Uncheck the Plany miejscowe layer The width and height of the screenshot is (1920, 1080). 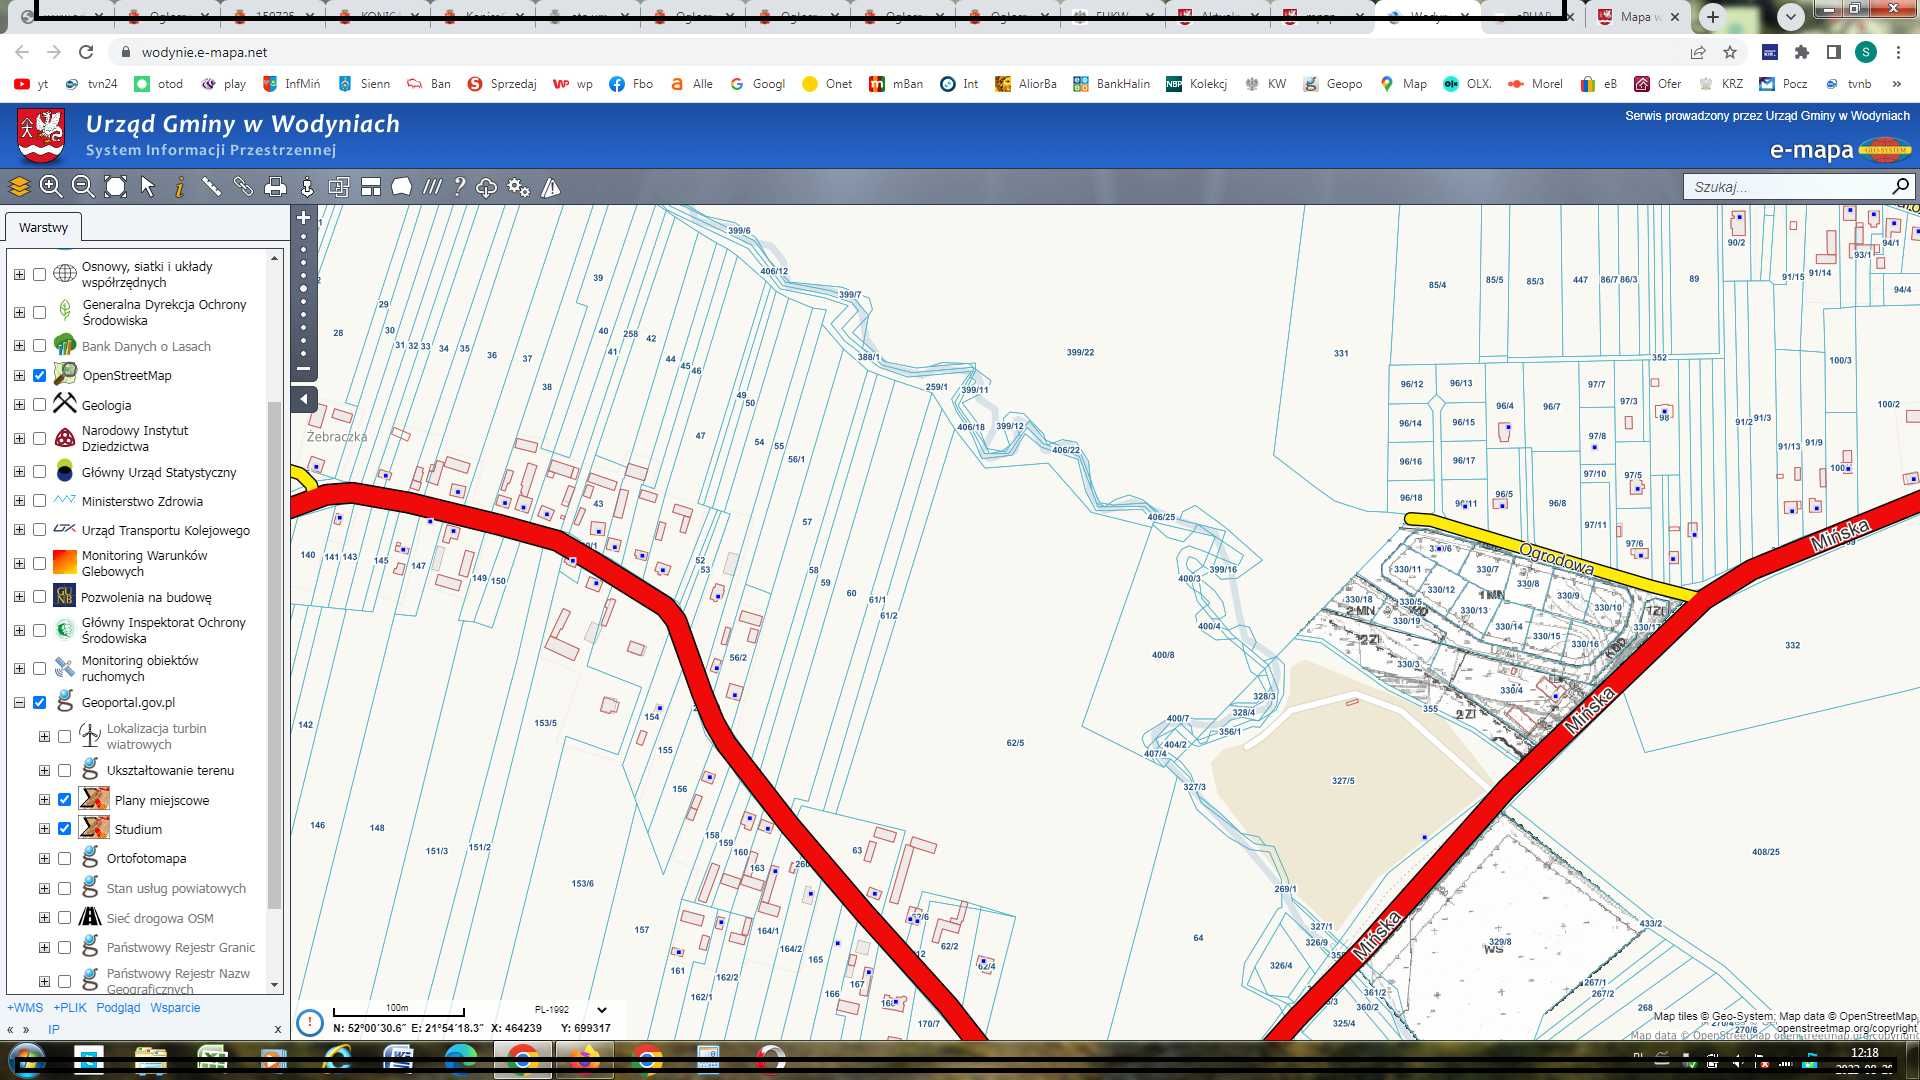tap(65, 800)
